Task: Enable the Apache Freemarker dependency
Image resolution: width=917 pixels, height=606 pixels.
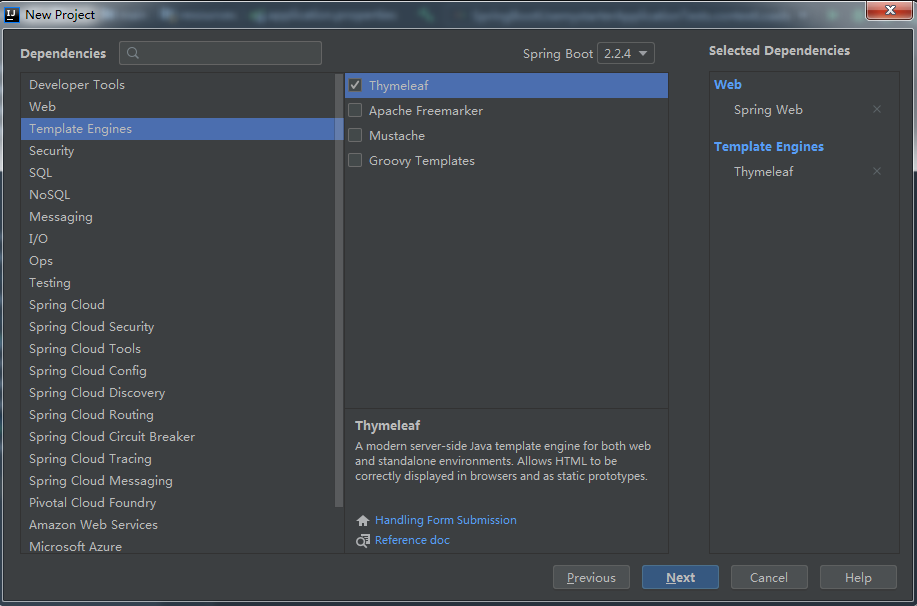Action: click(355, 111)
